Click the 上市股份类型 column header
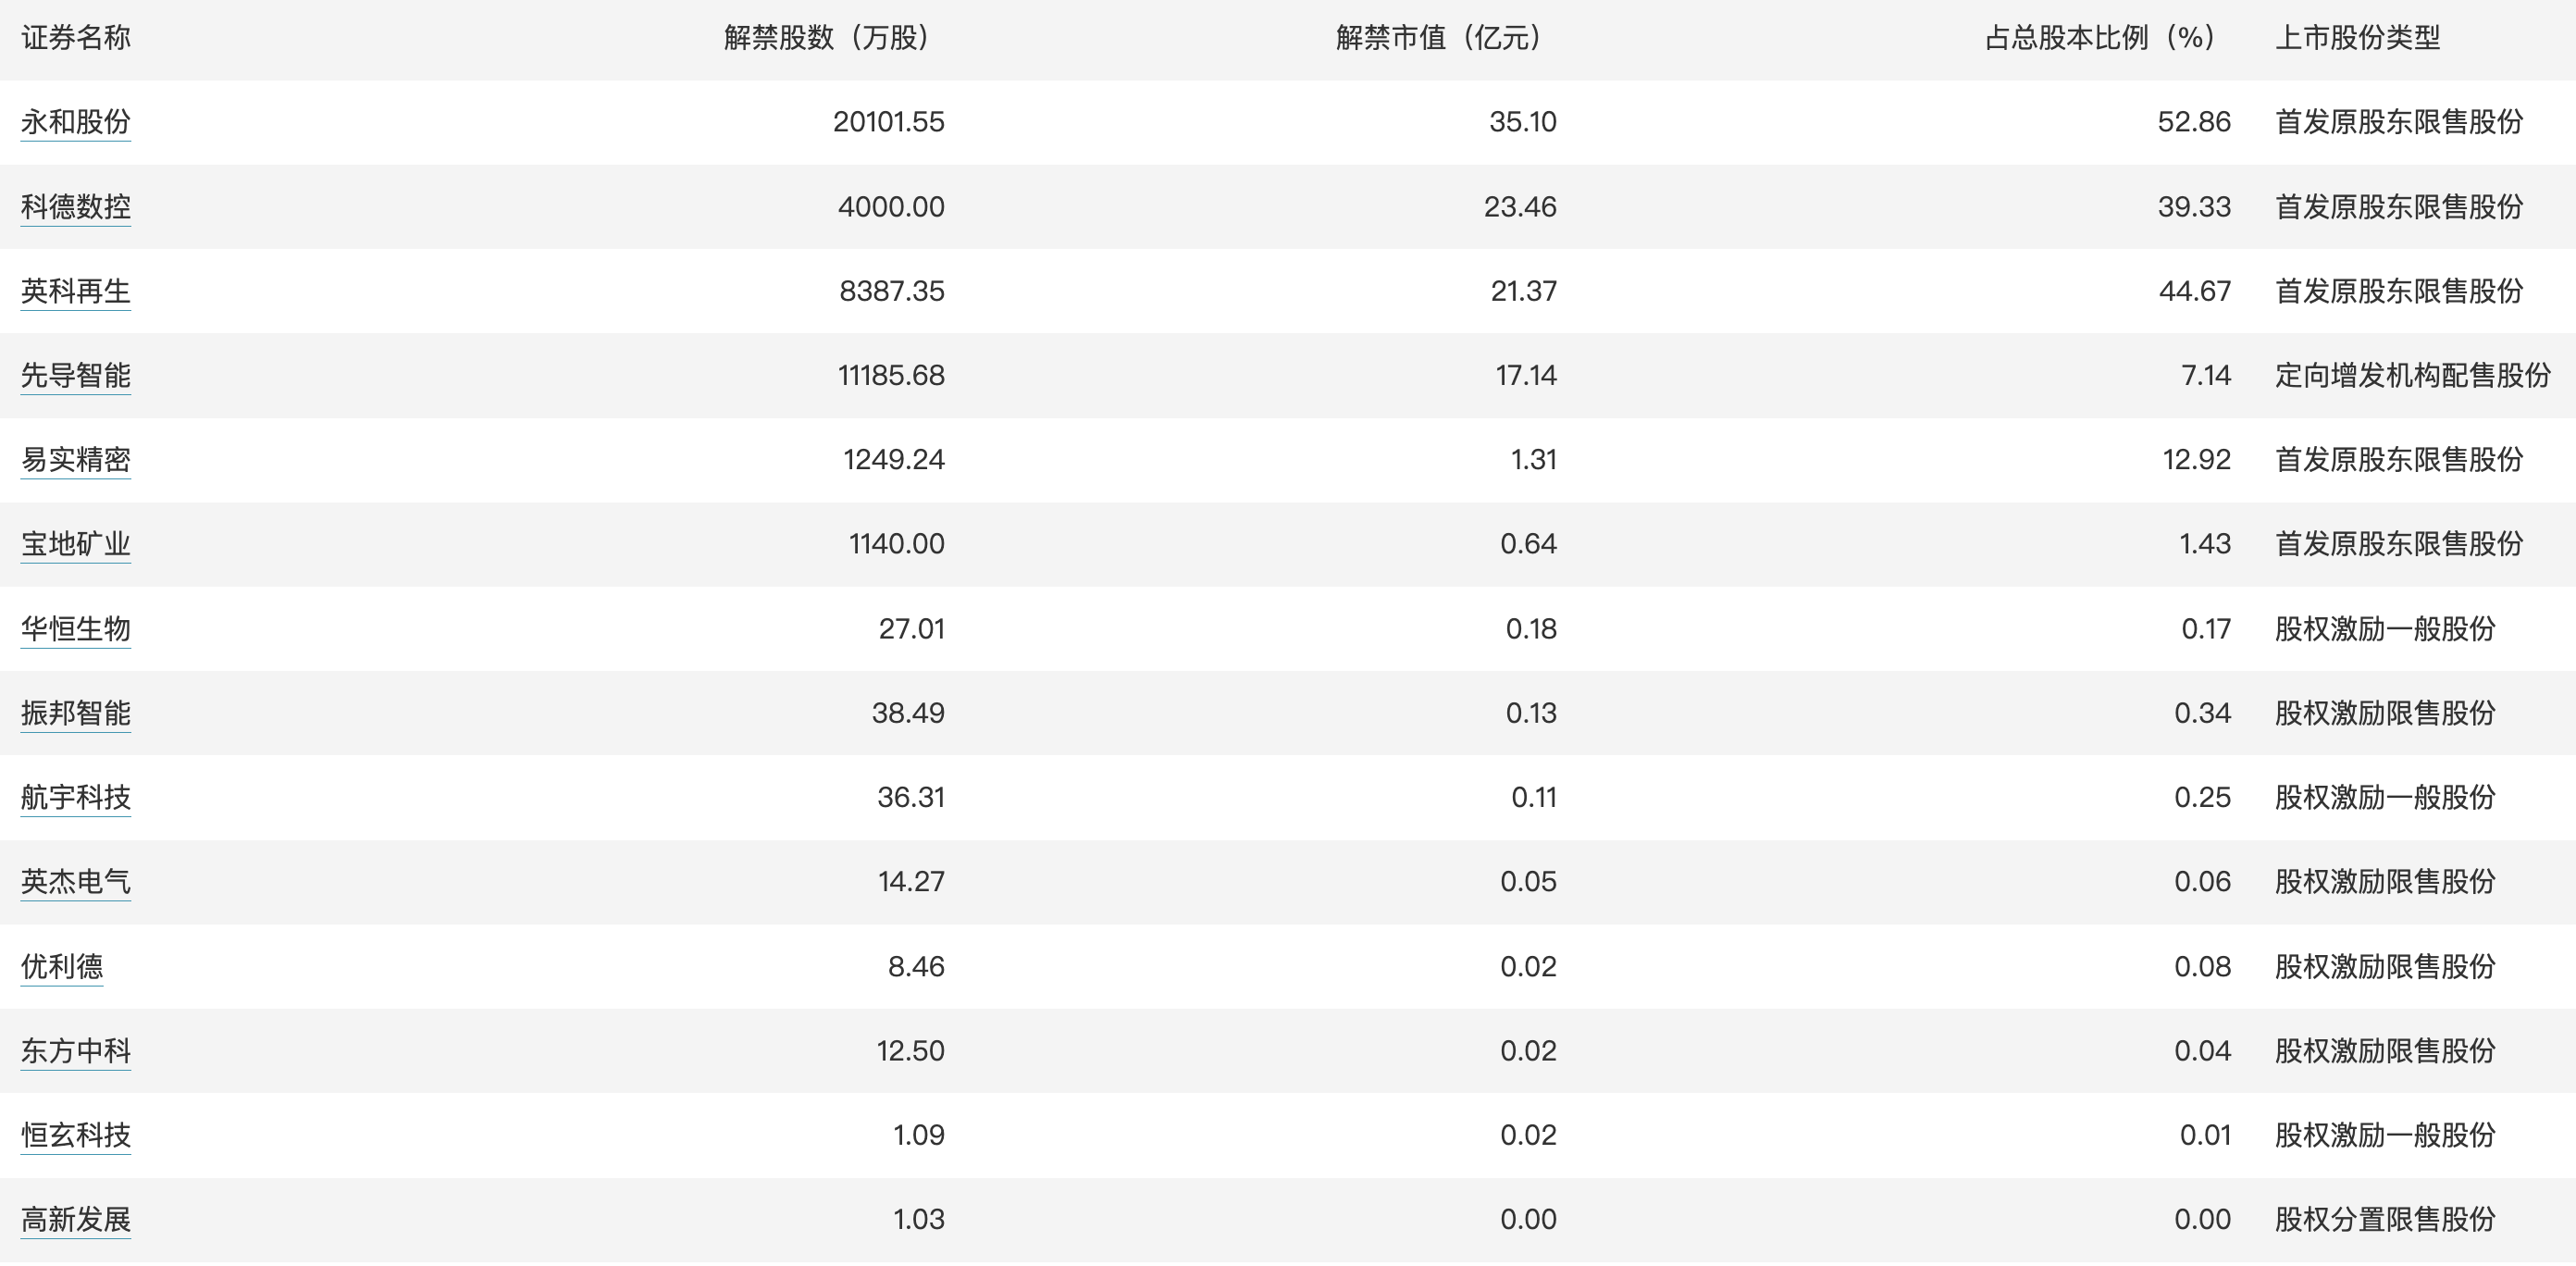2576x1266 pixels. 2357,38
